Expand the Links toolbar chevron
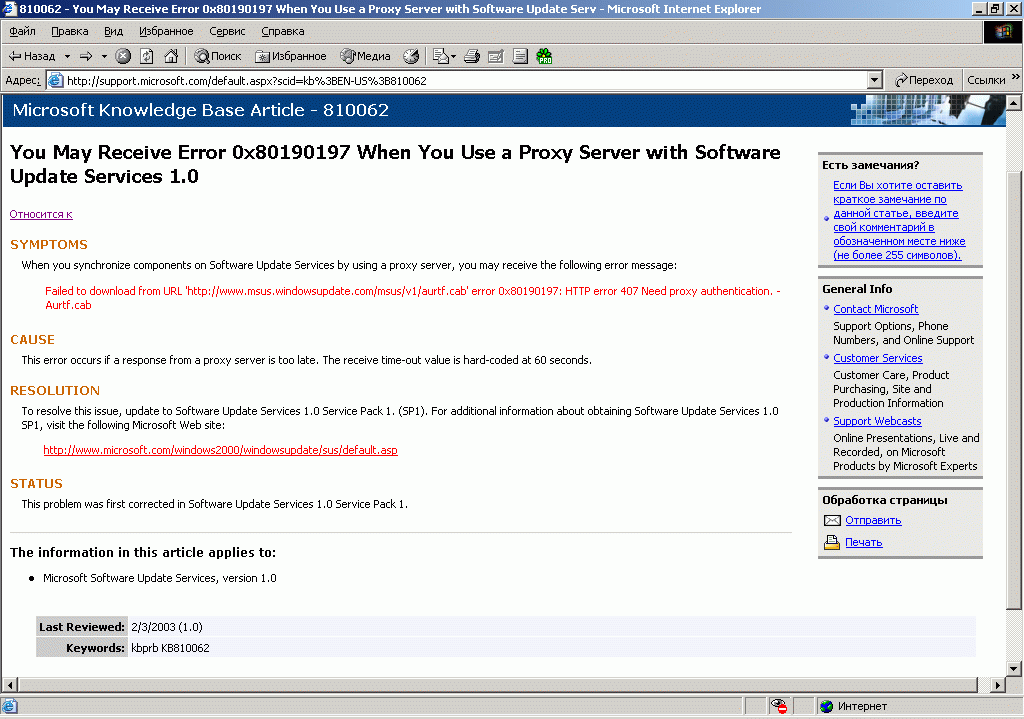This screenshot has height=719, width=1024. 1016,76
